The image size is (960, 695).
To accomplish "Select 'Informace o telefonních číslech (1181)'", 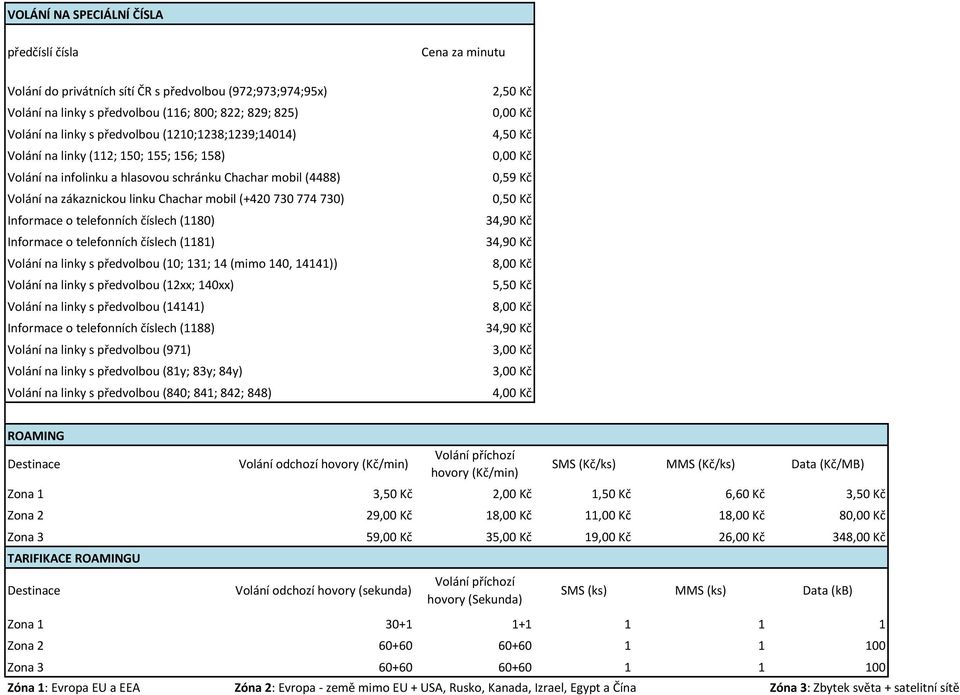I will click(269, 242).
